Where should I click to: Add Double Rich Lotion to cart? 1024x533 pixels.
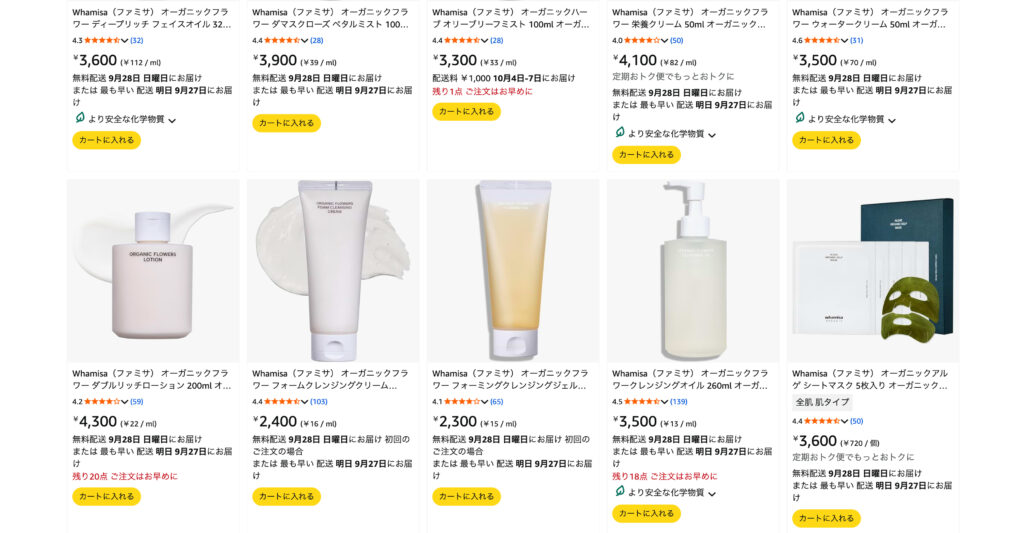[x=106, y=496]
